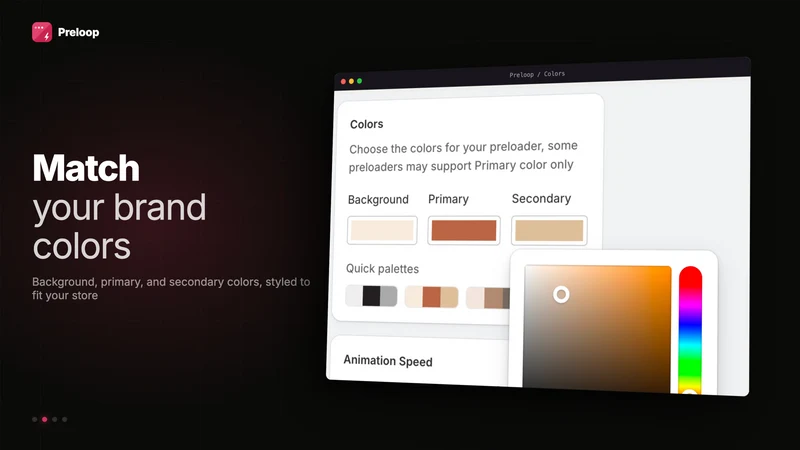
Task: Go to the first carousel dot
Action: (x=35, y=419)
